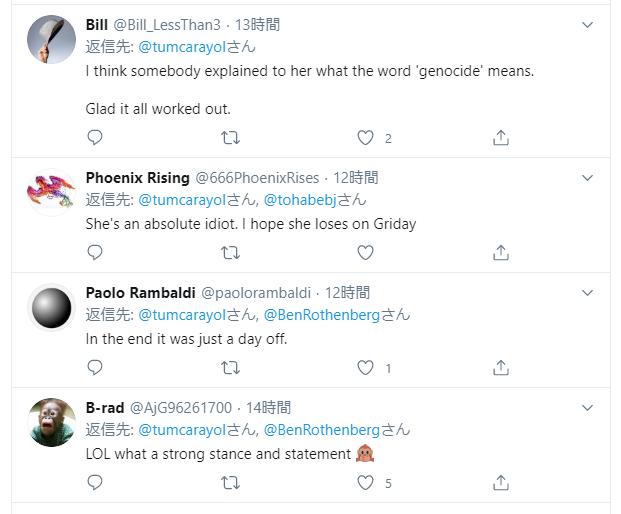The height and width of the screenshot is (514, 621).
Task: Open Paolo Rambaldi's profile name
Action: (x=139, y=293)
